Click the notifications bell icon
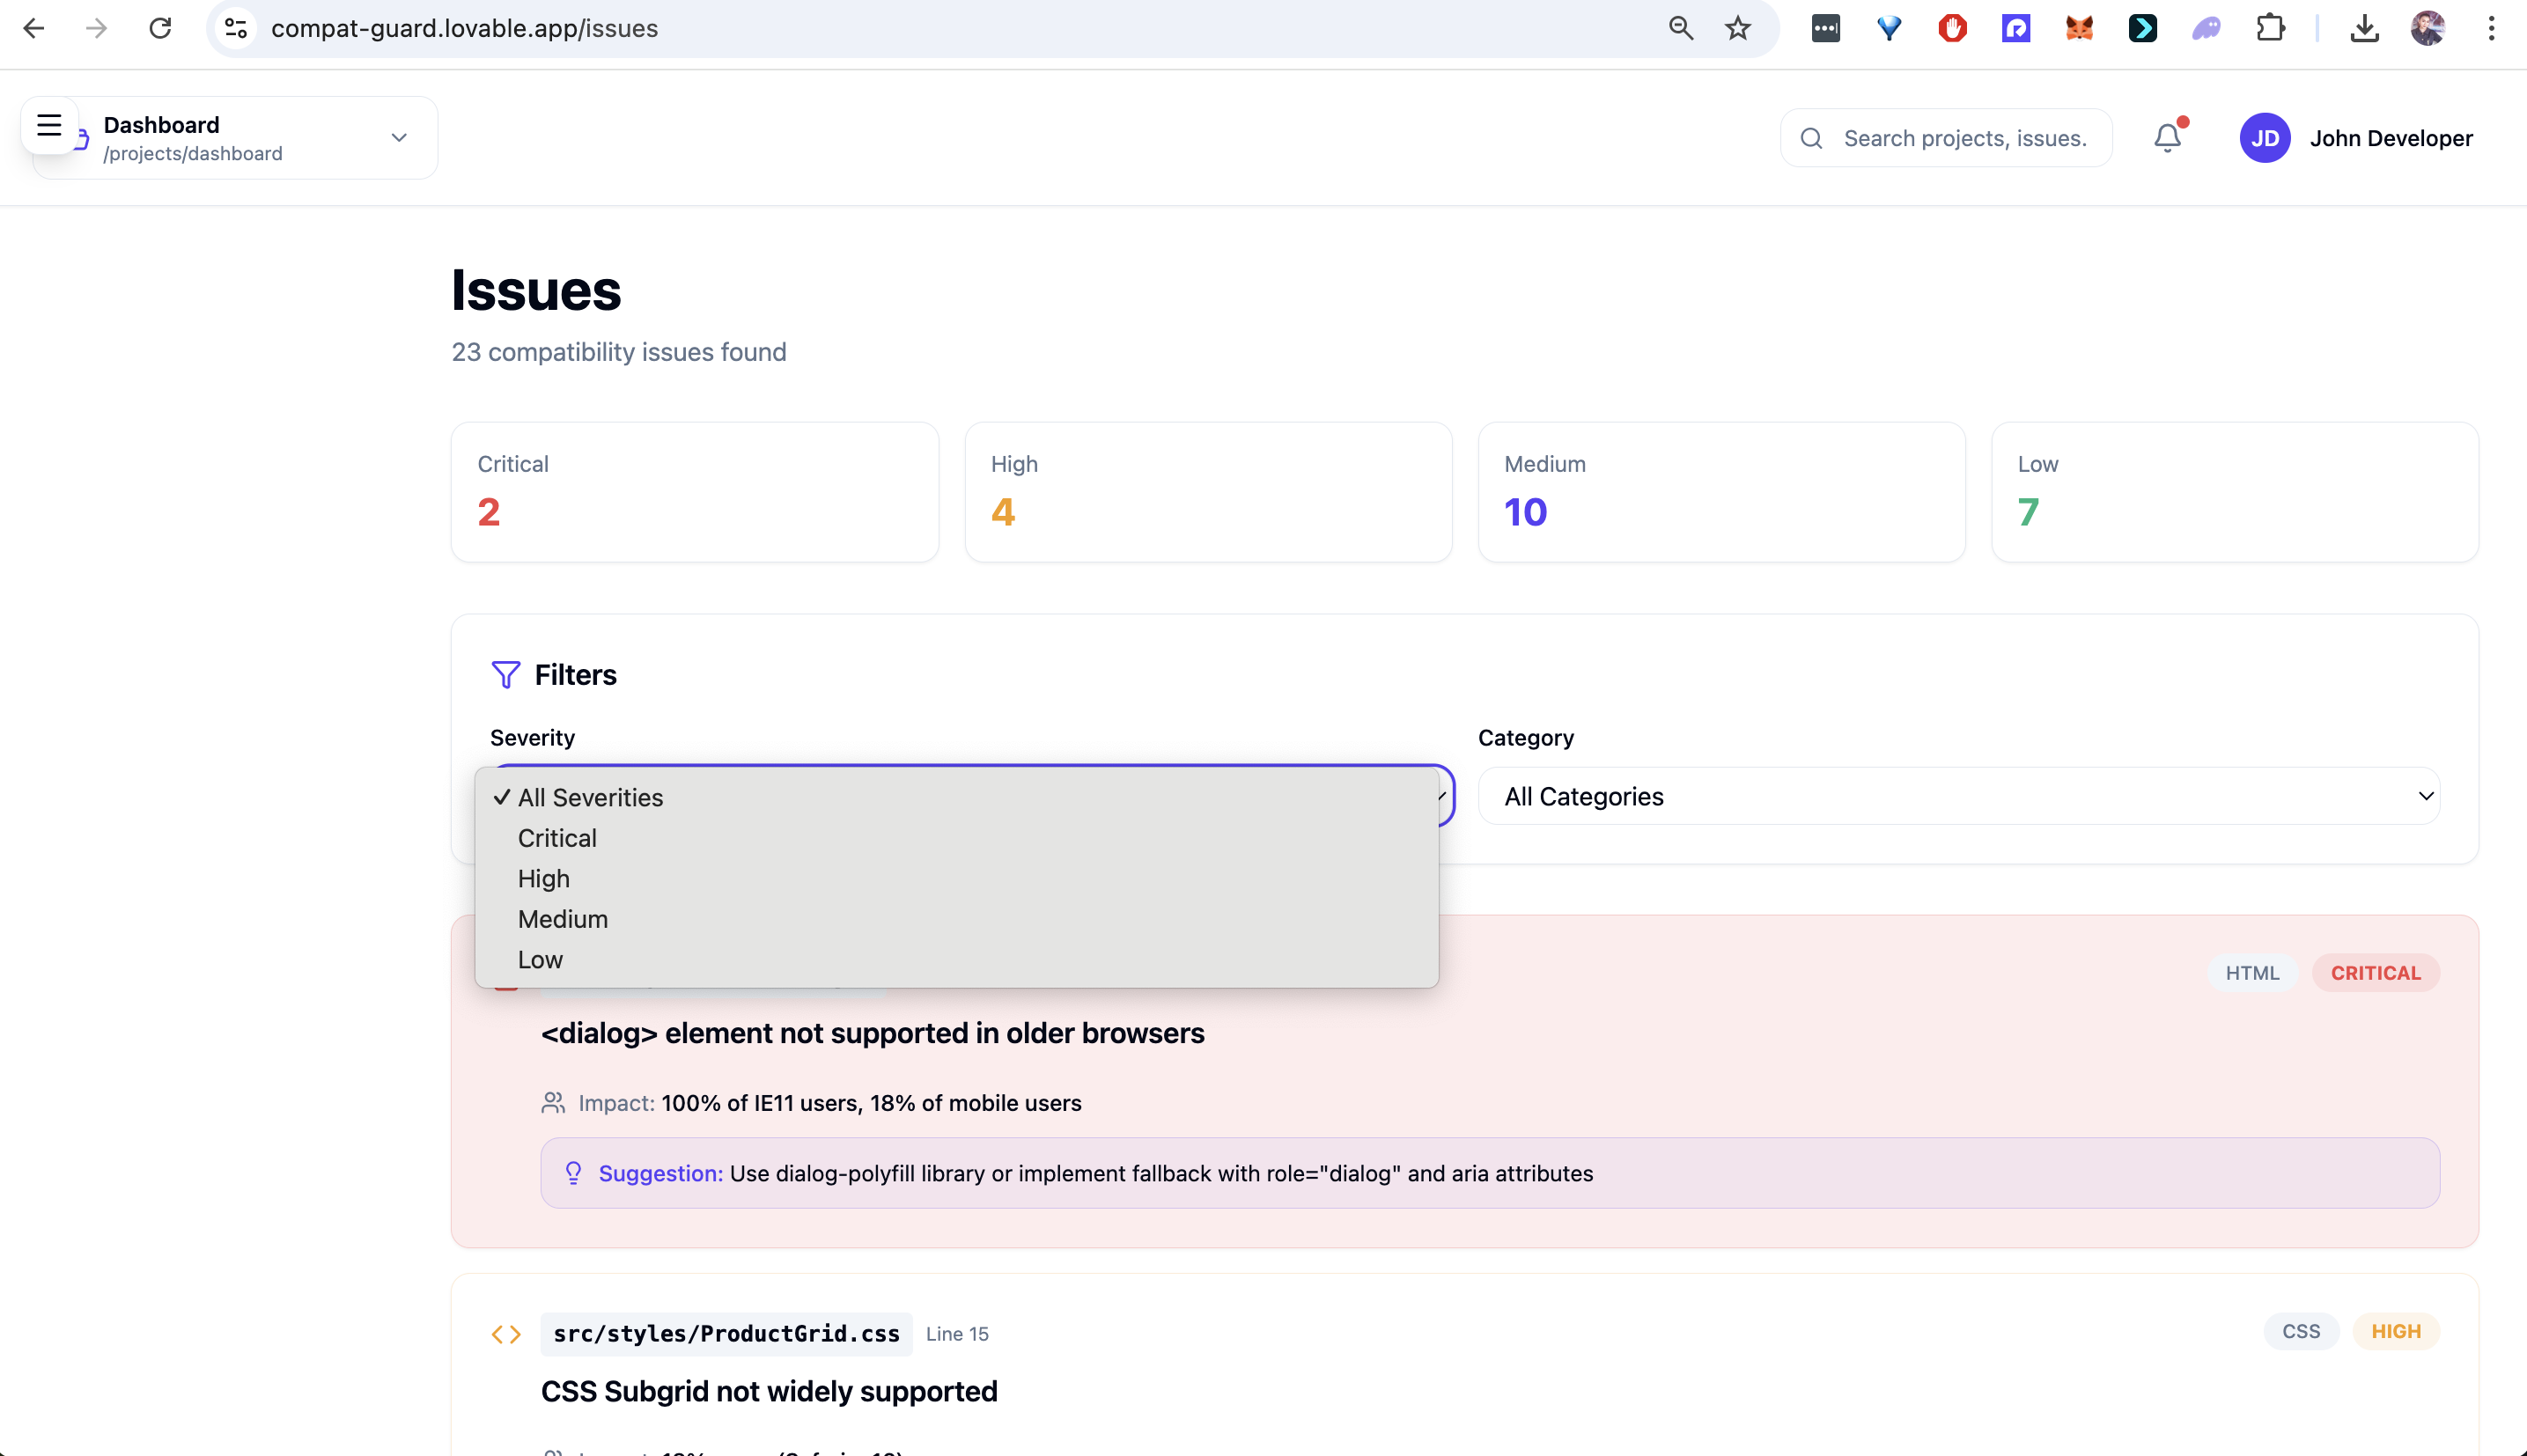 (x=2166, y=138)
